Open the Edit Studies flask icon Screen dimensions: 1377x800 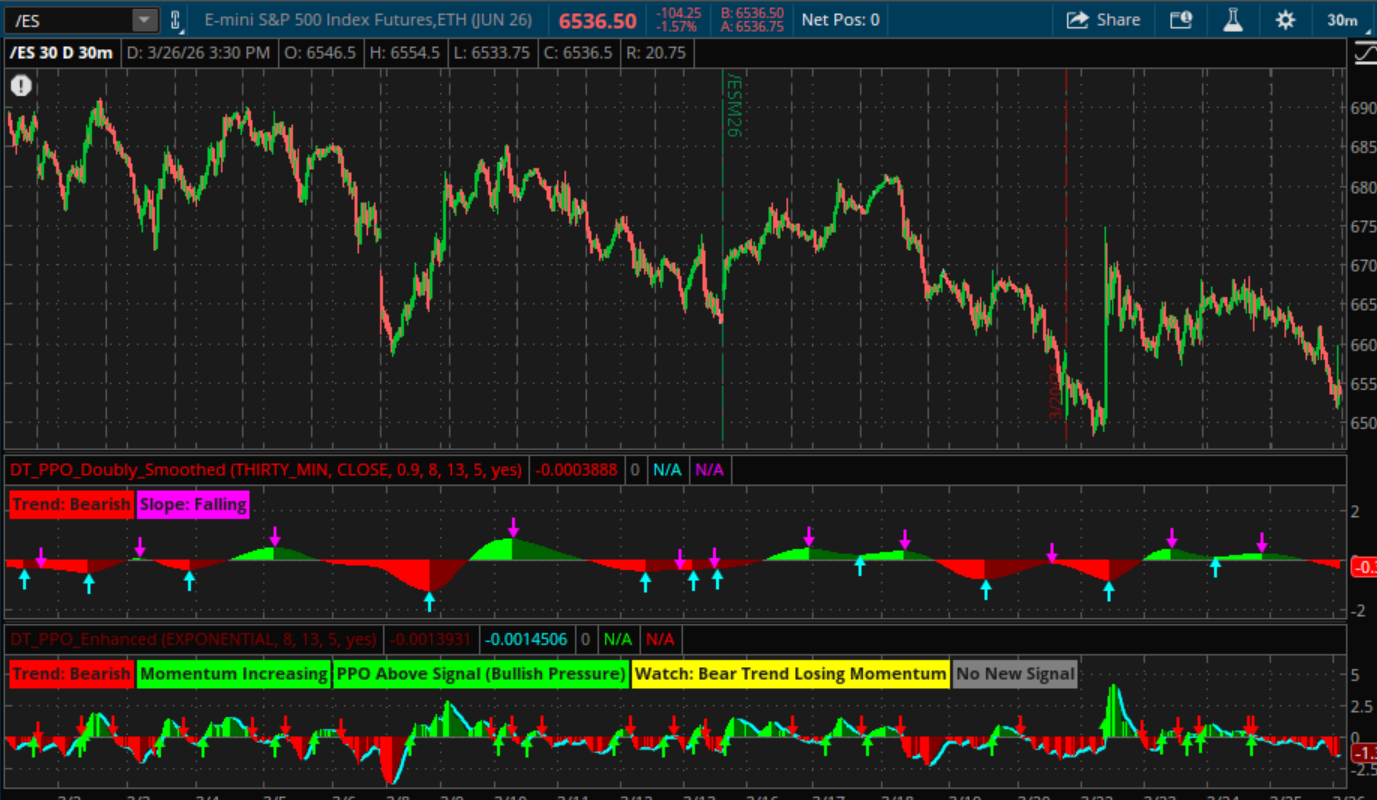1233,20
